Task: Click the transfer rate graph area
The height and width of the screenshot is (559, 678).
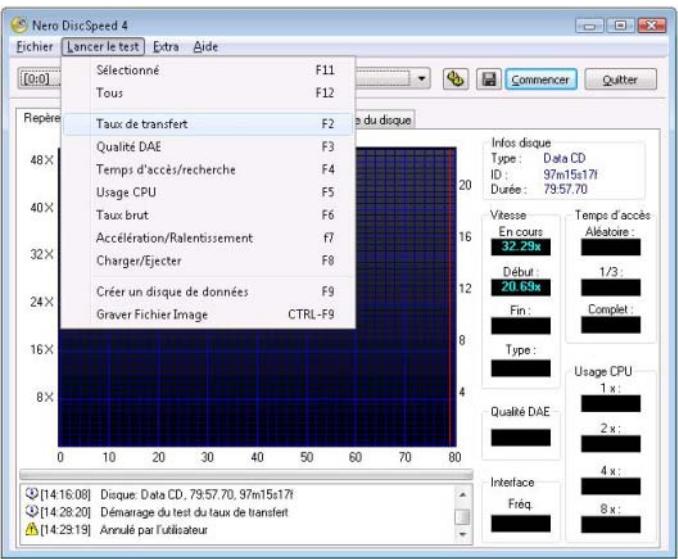Action: click(257, 387)
